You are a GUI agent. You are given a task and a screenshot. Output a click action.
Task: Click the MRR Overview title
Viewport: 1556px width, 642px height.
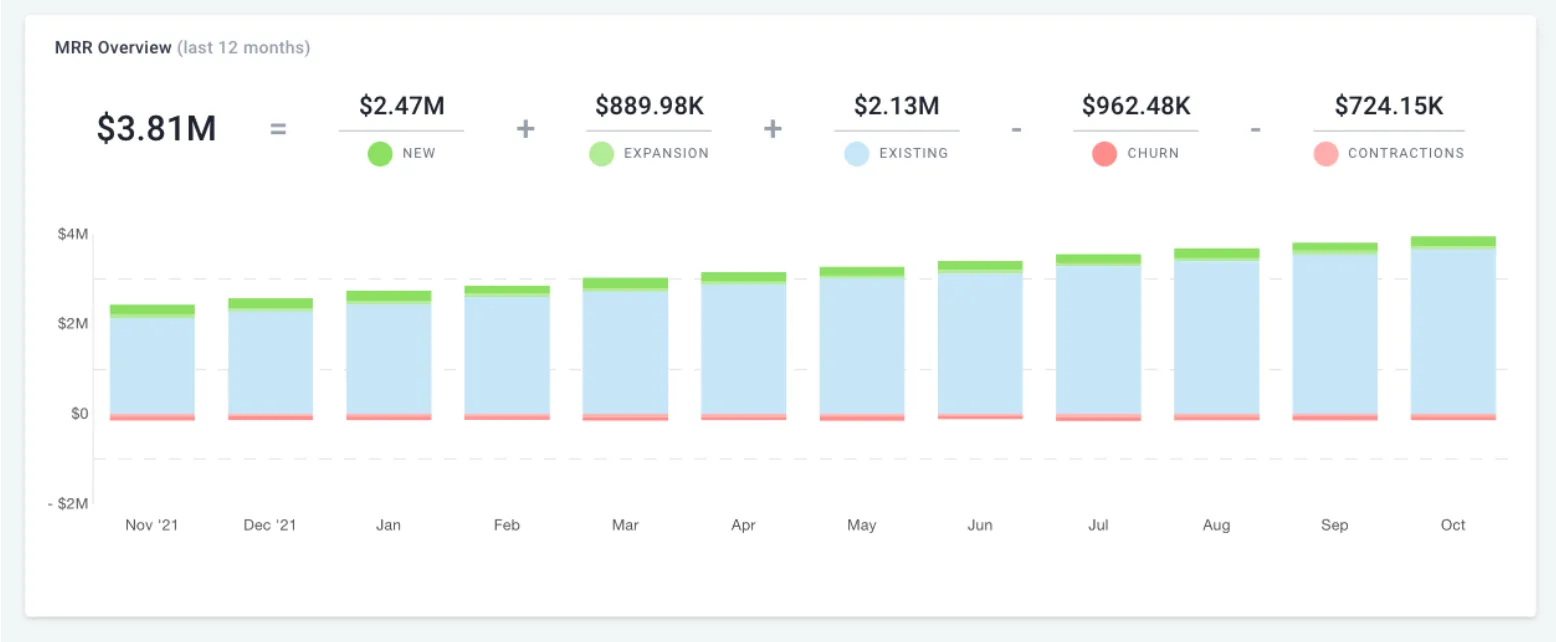click(113, 48)
